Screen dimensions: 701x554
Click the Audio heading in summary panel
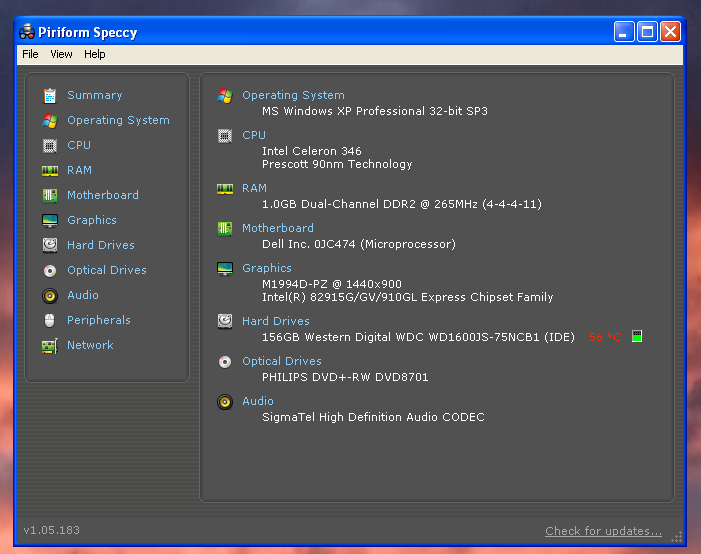(258, 401)
